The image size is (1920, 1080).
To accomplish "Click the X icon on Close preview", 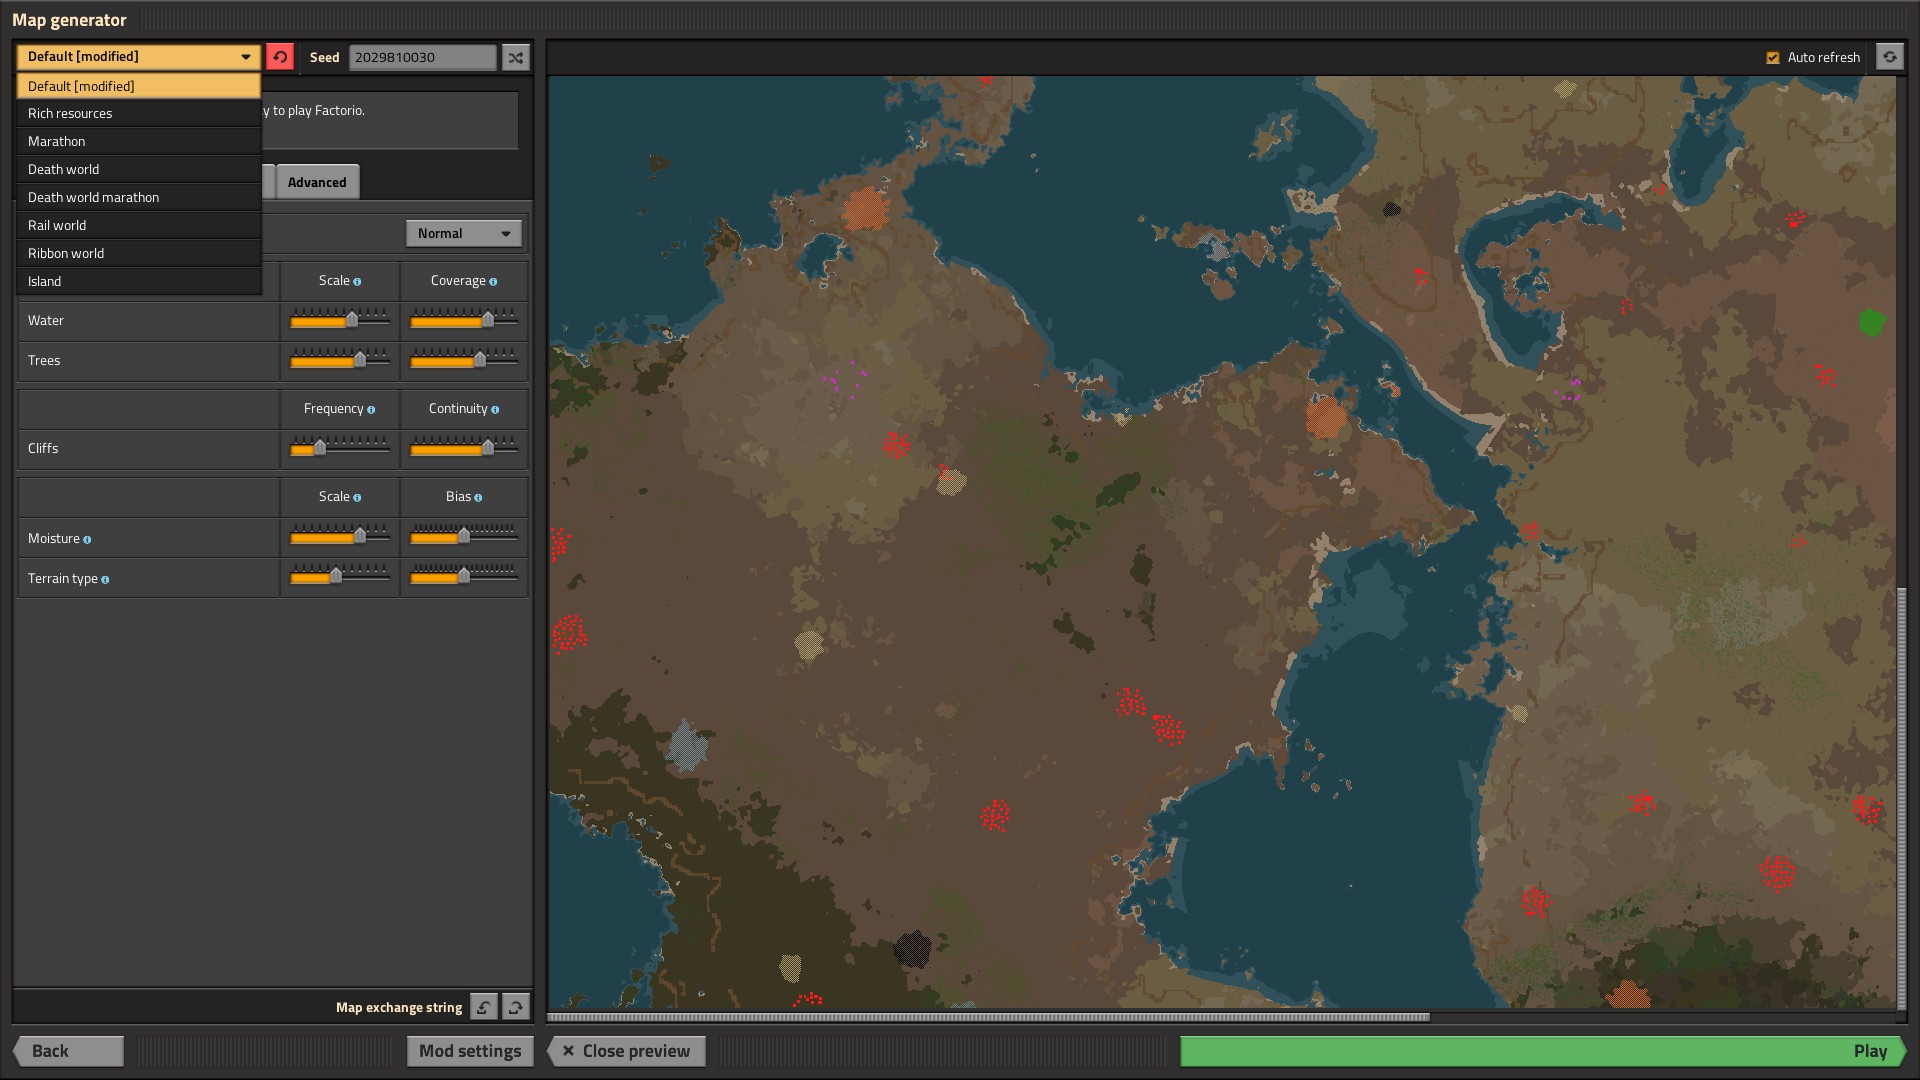I will coord(568,1051).
